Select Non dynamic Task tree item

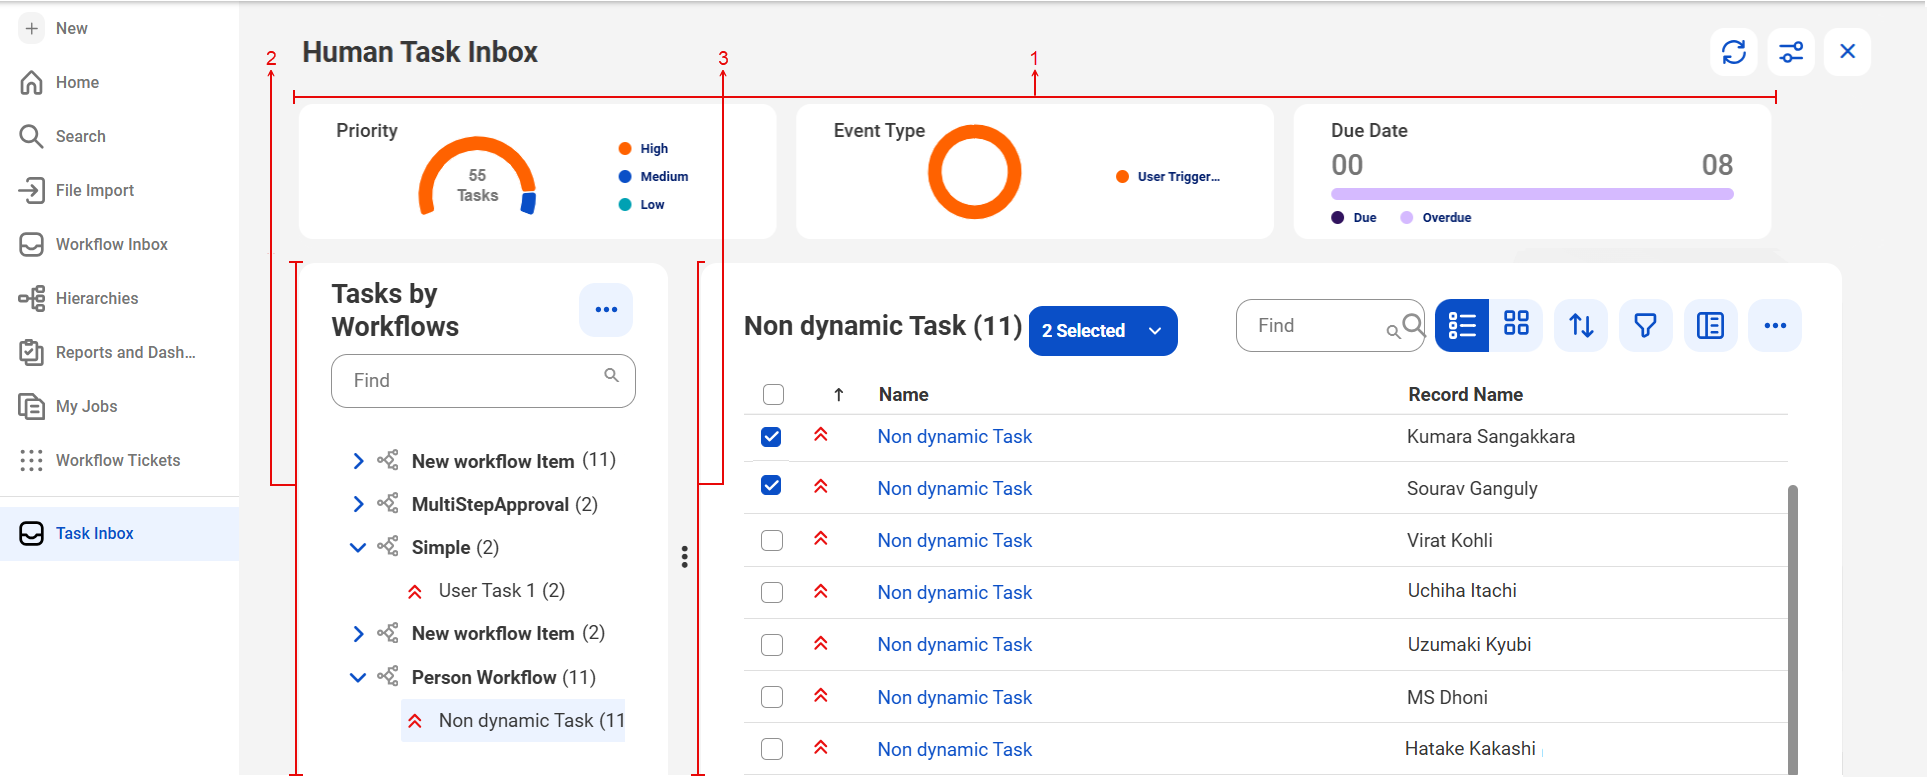[513, 720]
